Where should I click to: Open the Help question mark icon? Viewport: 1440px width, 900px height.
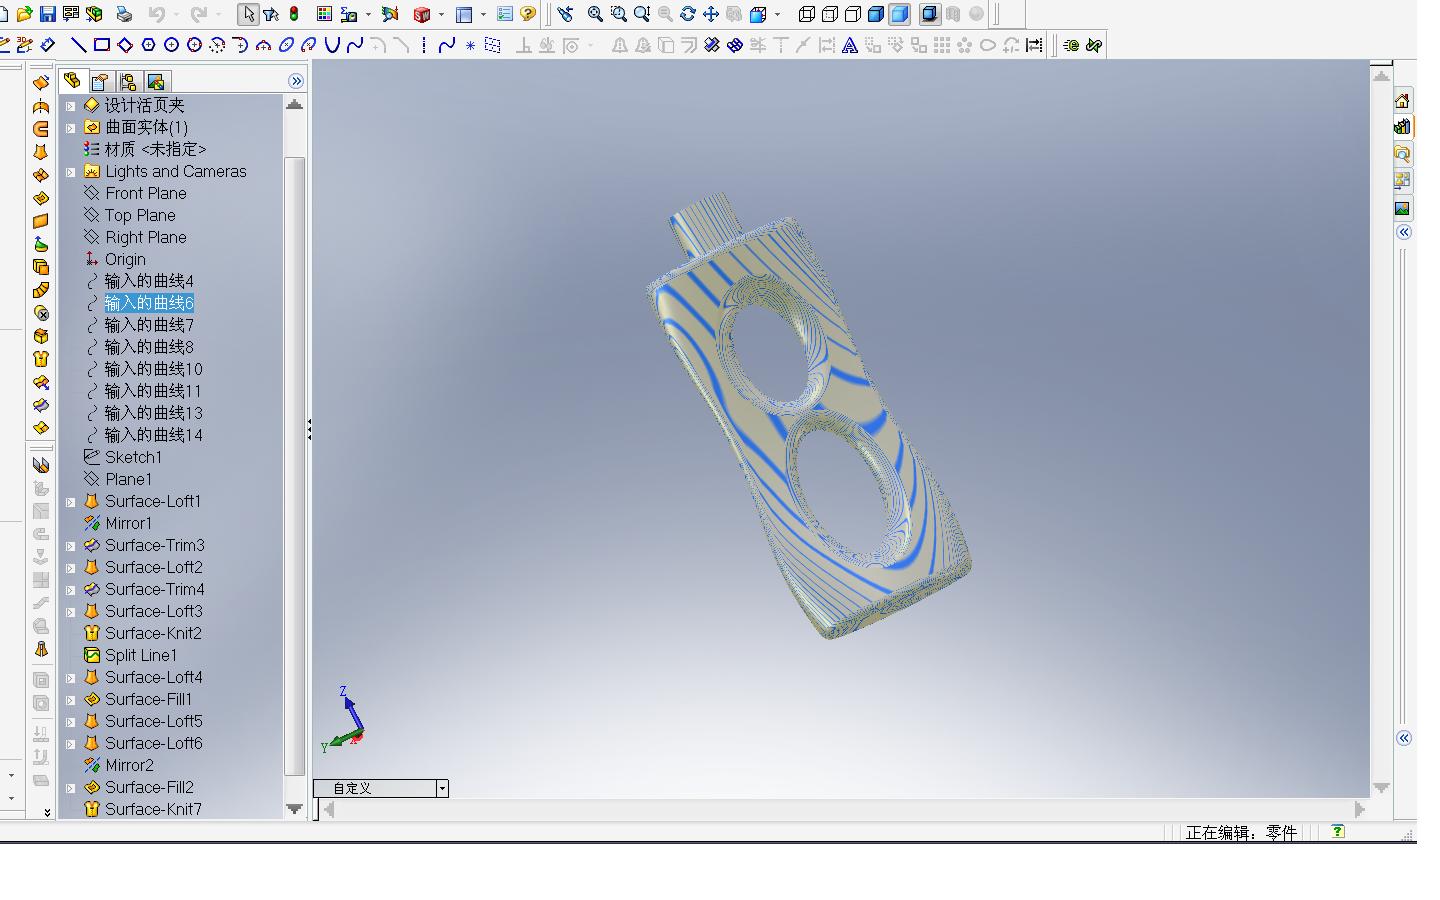pyautogui.click(x=528, y=14)
